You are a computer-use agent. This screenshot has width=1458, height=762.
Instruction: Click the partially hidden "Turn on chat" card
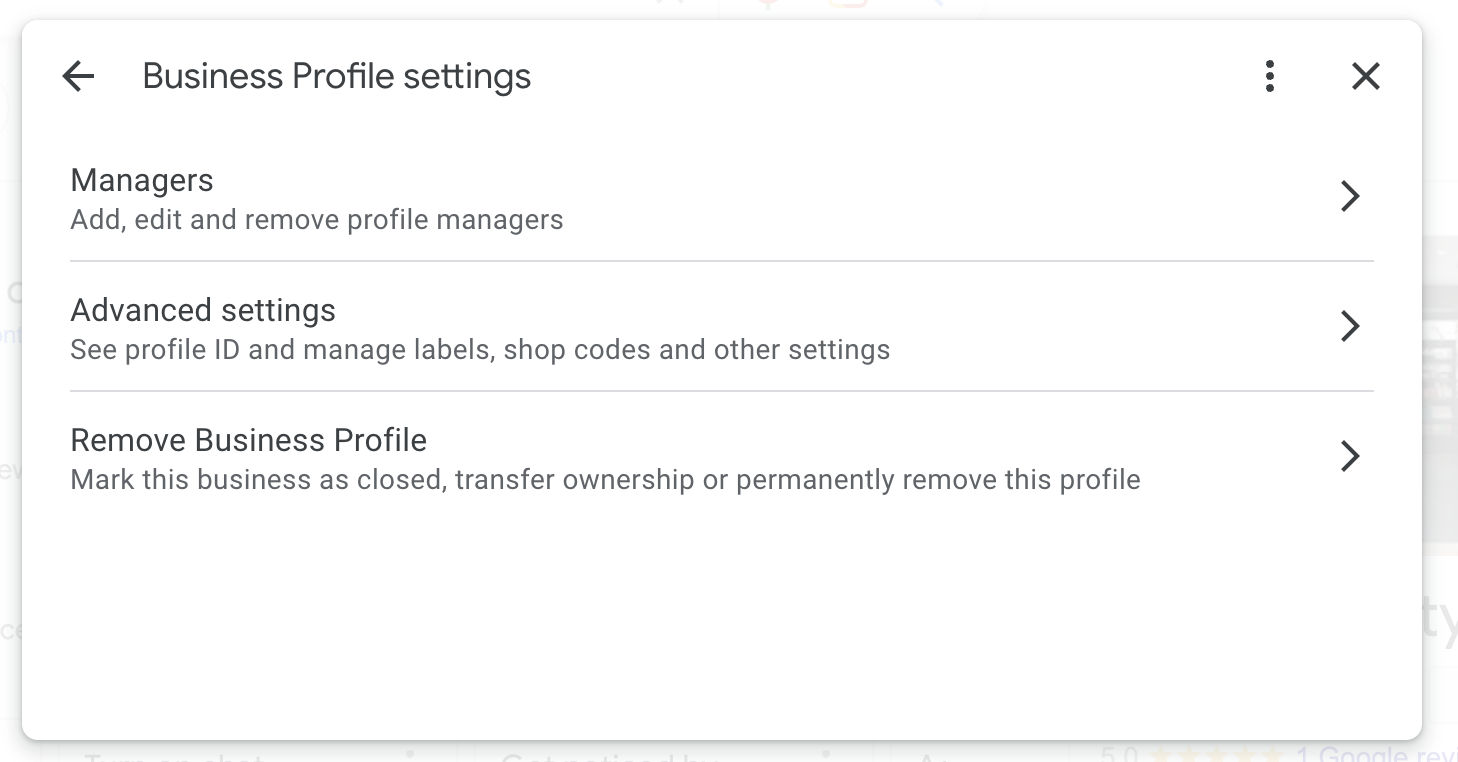(x=175, y=756)
